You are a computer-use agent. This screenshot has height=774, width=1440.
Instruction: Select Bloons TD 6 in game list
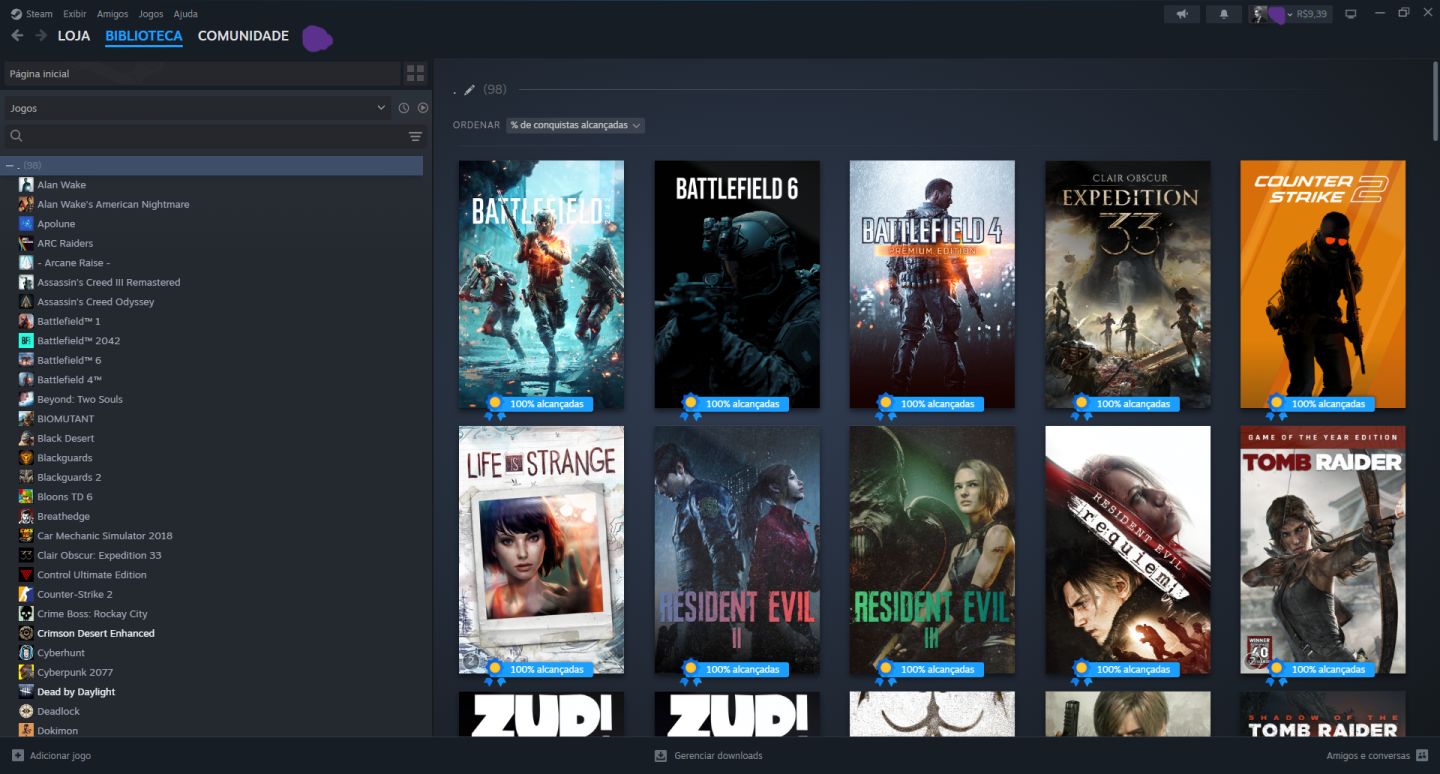65,497
